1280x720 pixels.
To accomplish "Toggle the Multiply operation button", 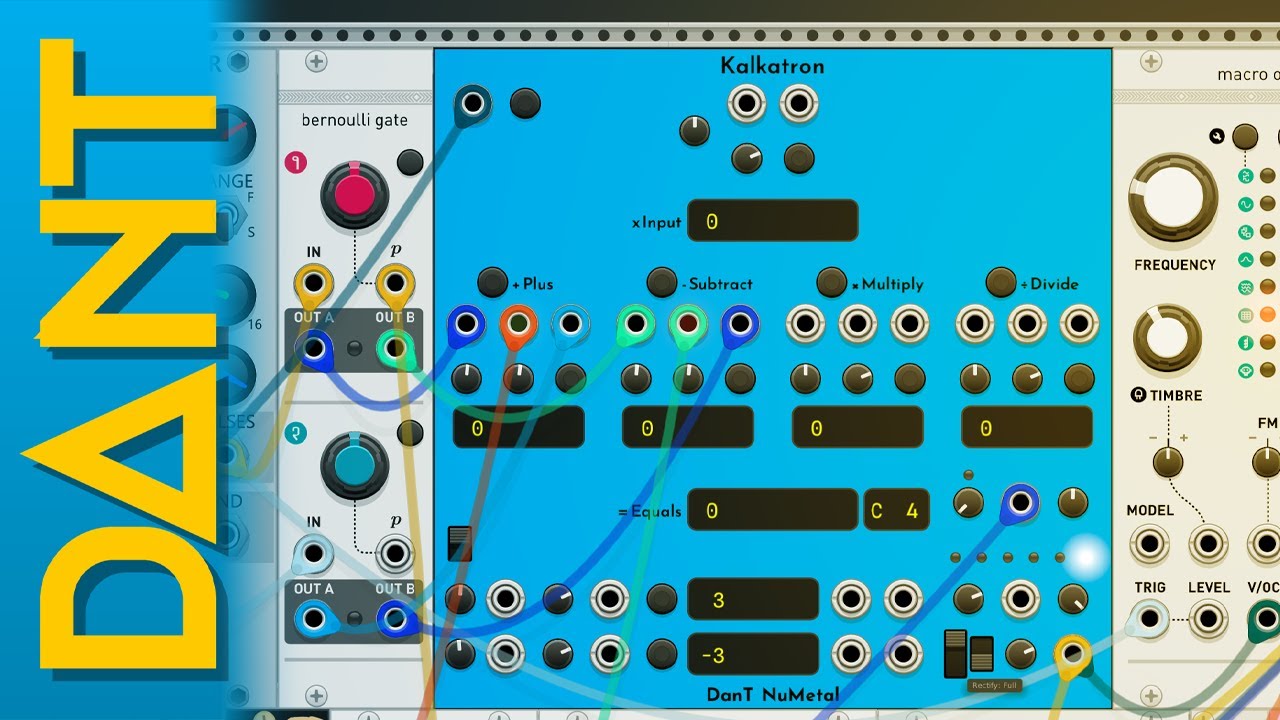I will coord(832,283).
